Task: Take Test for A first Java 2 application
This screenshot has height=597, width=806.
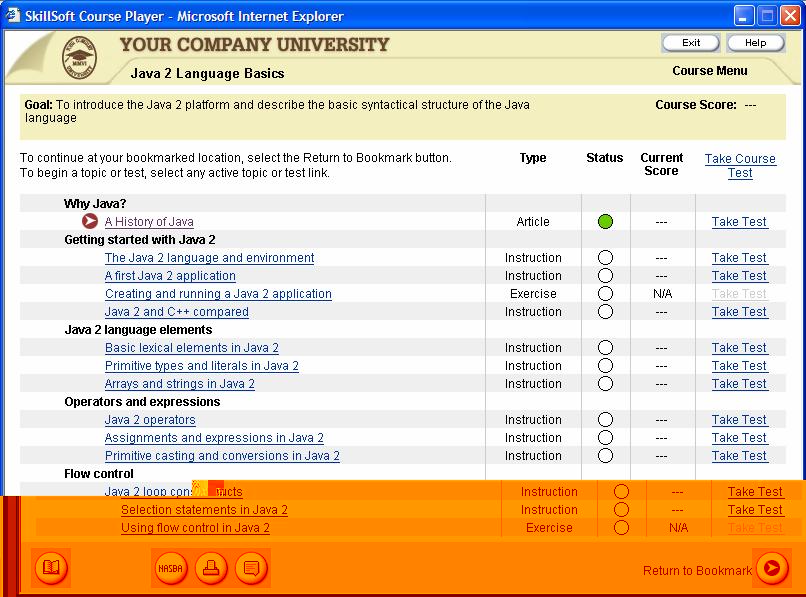Action: point(739,276)
